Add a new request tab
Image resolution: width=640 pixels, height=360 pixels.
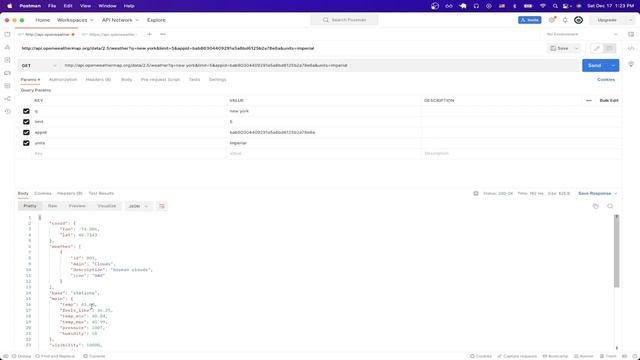pos(149,34)
